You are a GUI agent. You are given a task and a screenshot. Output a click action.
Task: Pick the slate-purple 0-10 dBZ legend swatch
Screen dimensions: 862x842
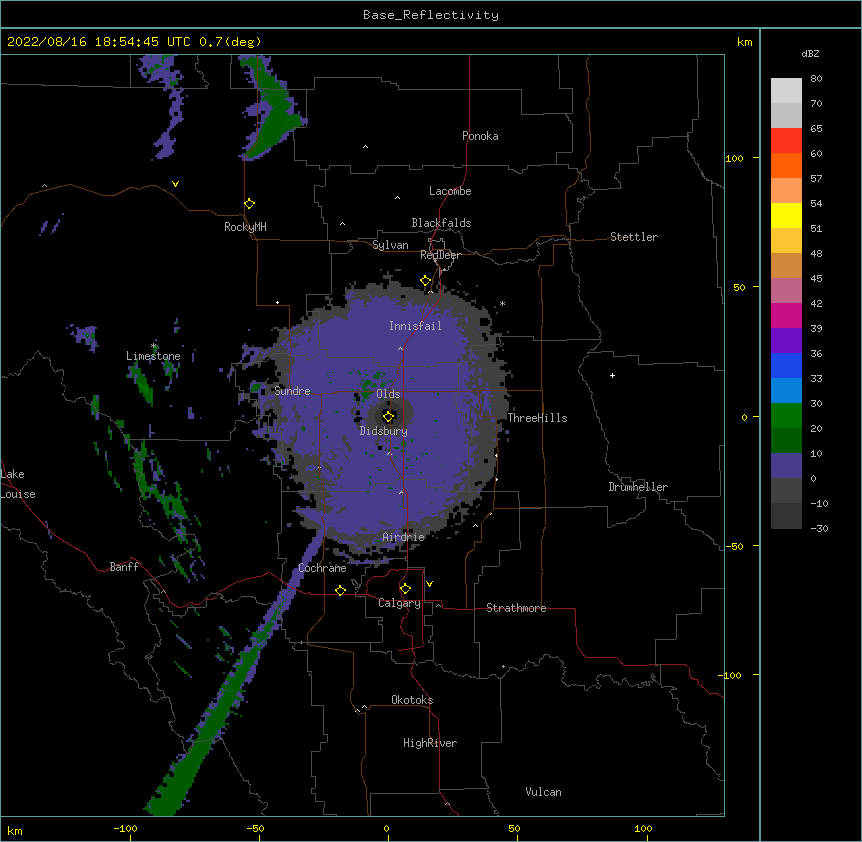pos(786,466)
